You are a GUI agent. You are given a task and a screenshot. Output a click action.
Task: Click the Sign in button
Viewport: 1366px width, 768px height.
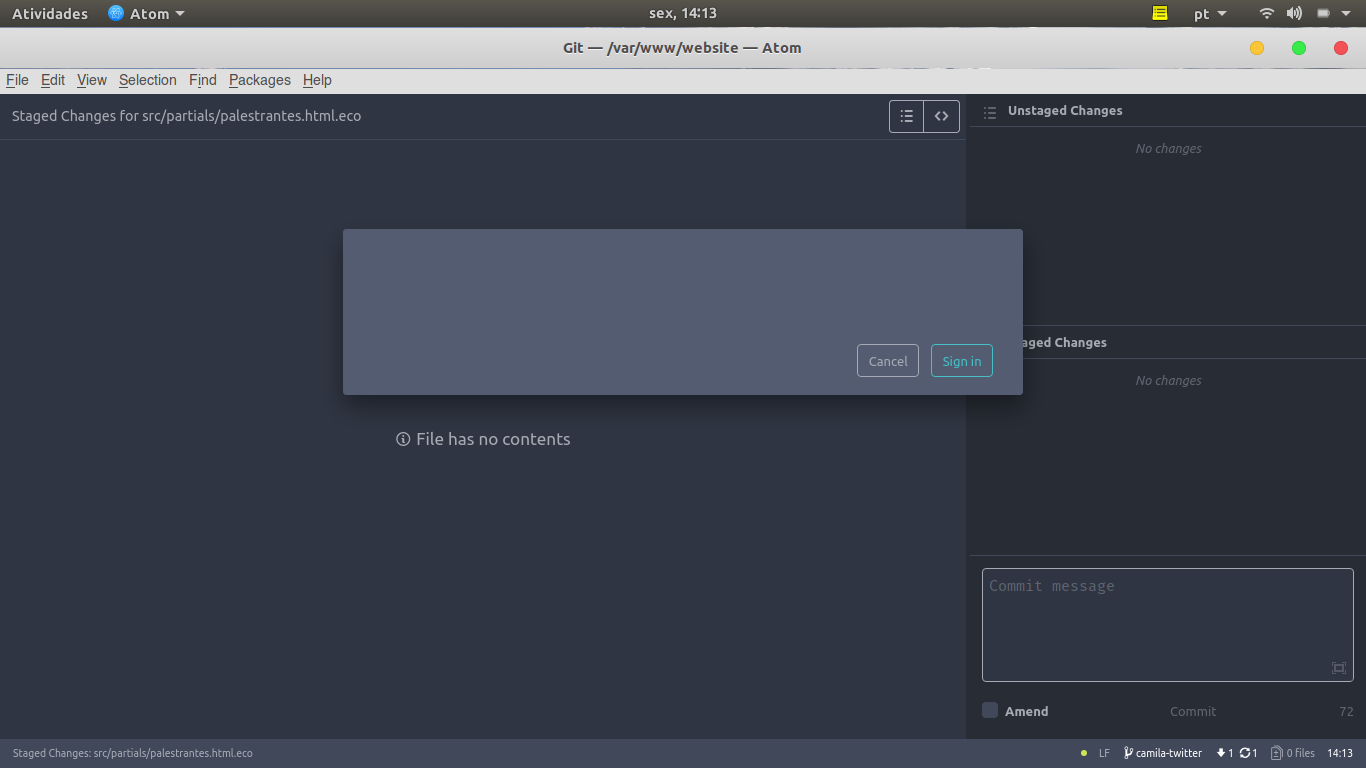[x=962, y=361]
